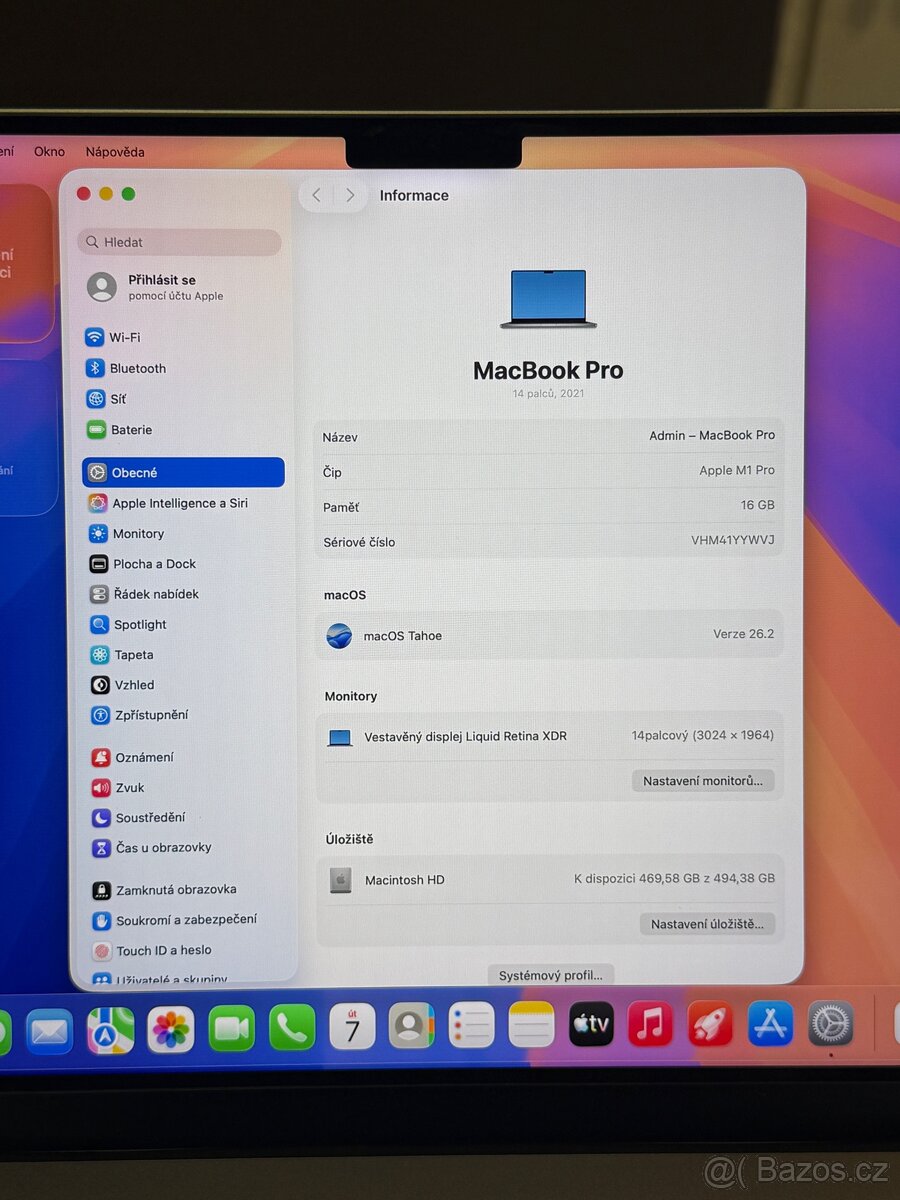Launch Maps from the Dock
The image size is (900, 1200).
click(110, 1030)
